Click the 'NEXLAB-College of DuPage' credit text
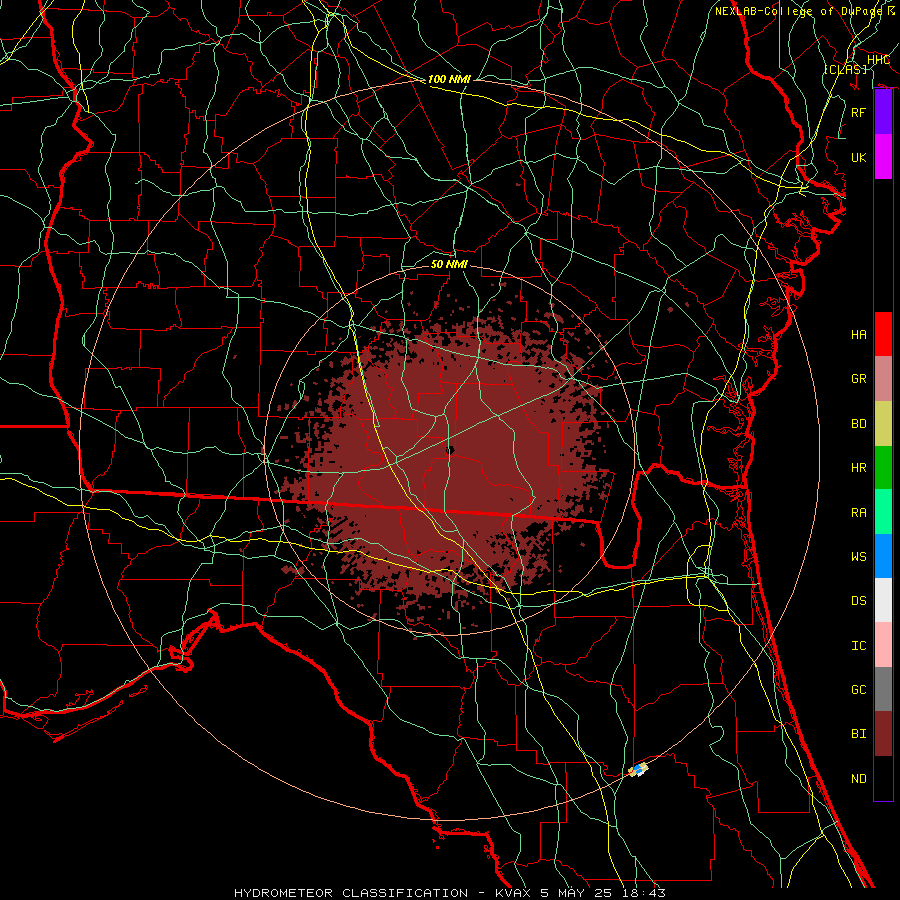This screenshot has height=900, width=900. [x=800, y=11]
